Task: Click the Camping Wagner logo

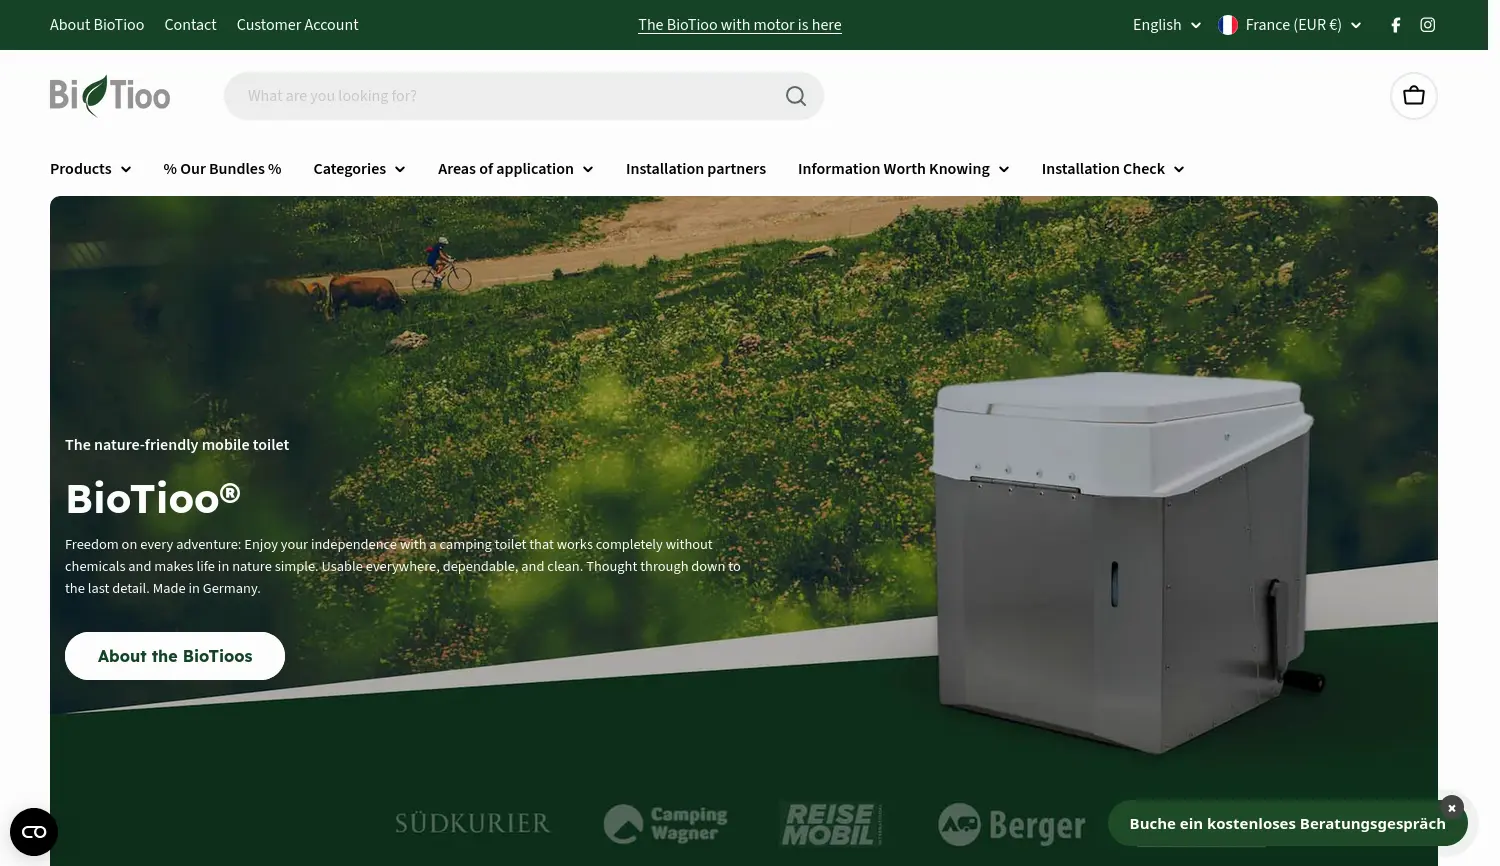Action: 666,824
